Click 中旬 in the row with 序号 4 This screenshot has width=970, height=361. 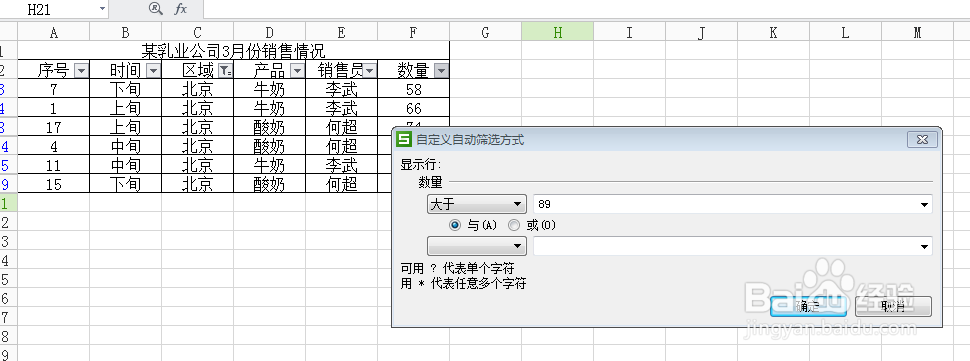126,147
